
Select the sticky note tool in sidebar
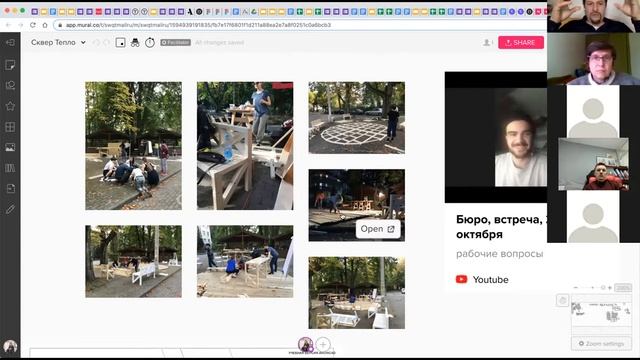(10, 65)
